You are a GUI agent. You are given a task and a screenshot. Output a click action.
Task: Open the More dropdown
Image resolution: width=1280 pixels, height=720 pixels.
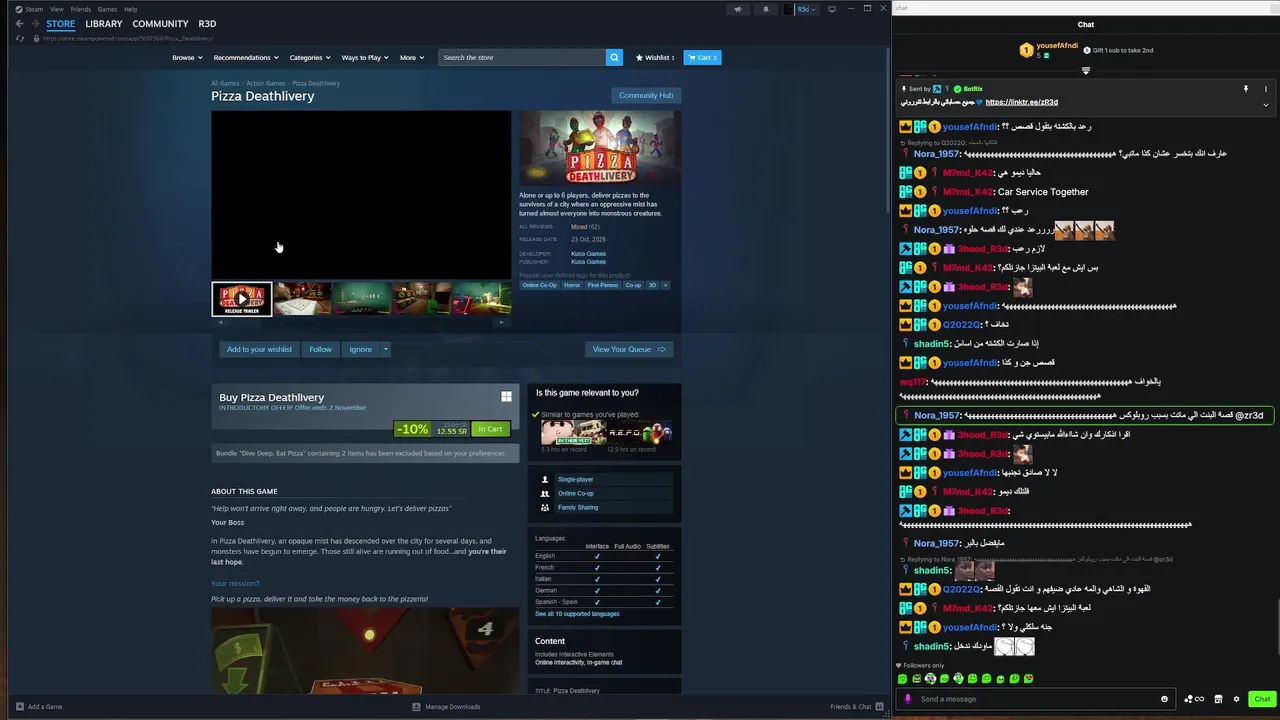[411, 57]
